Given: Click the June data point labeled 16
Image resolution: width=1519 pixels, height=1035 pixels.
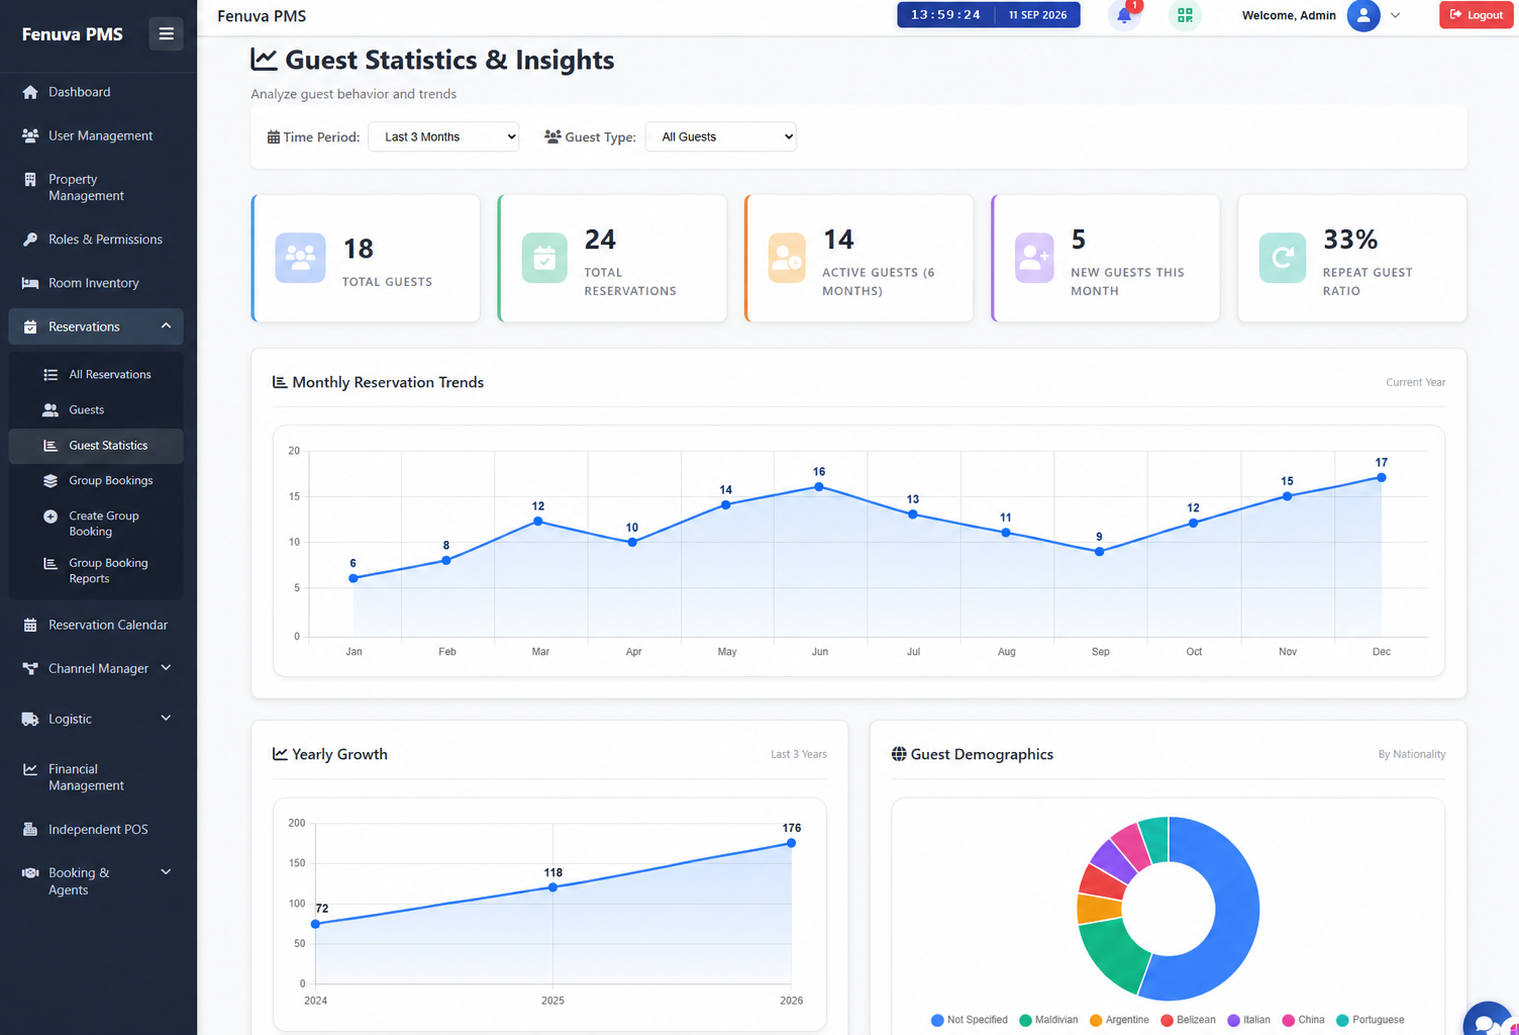Looking at the screenshot, I should coord(819,487).
